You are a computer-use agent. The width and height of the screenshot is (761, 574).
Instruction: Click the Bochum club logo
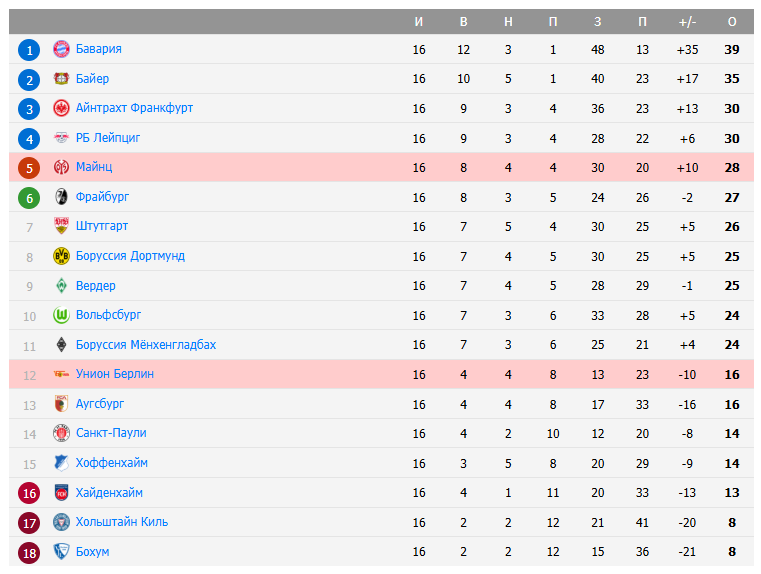click(x=61, y=552)
